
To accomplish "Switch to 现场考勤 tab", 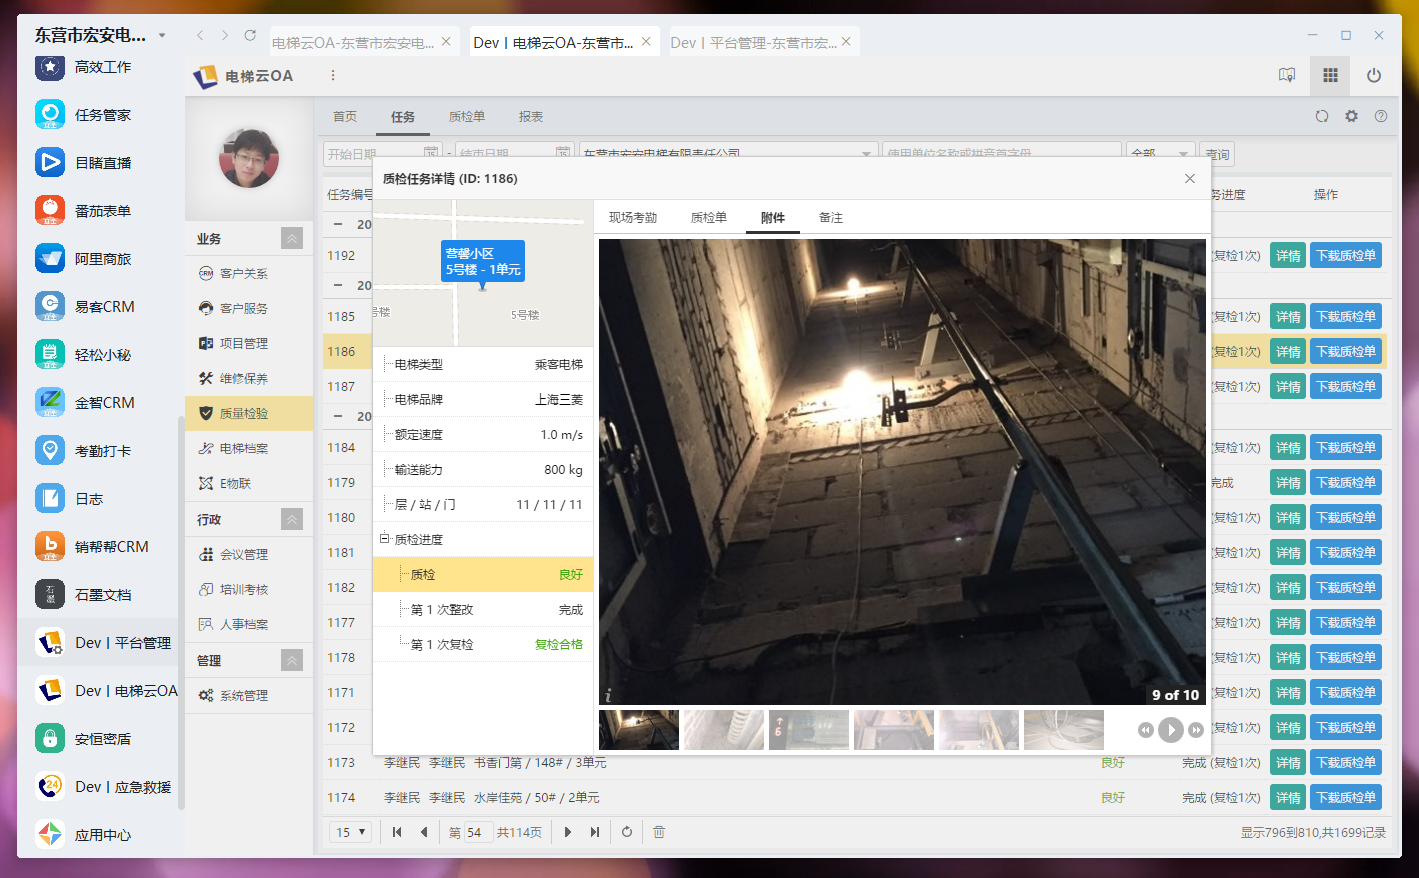I will click(633, 217).
